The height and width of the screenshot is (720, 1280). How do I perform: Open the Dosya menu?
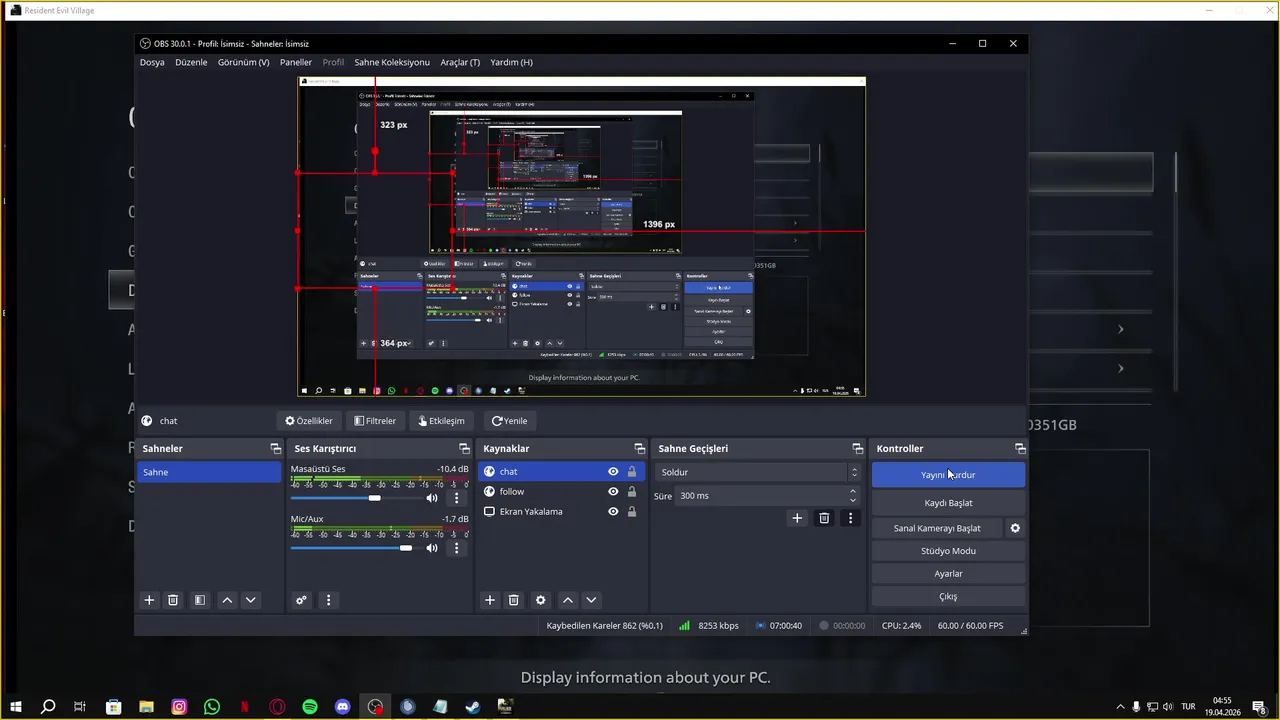pos(152,62)
